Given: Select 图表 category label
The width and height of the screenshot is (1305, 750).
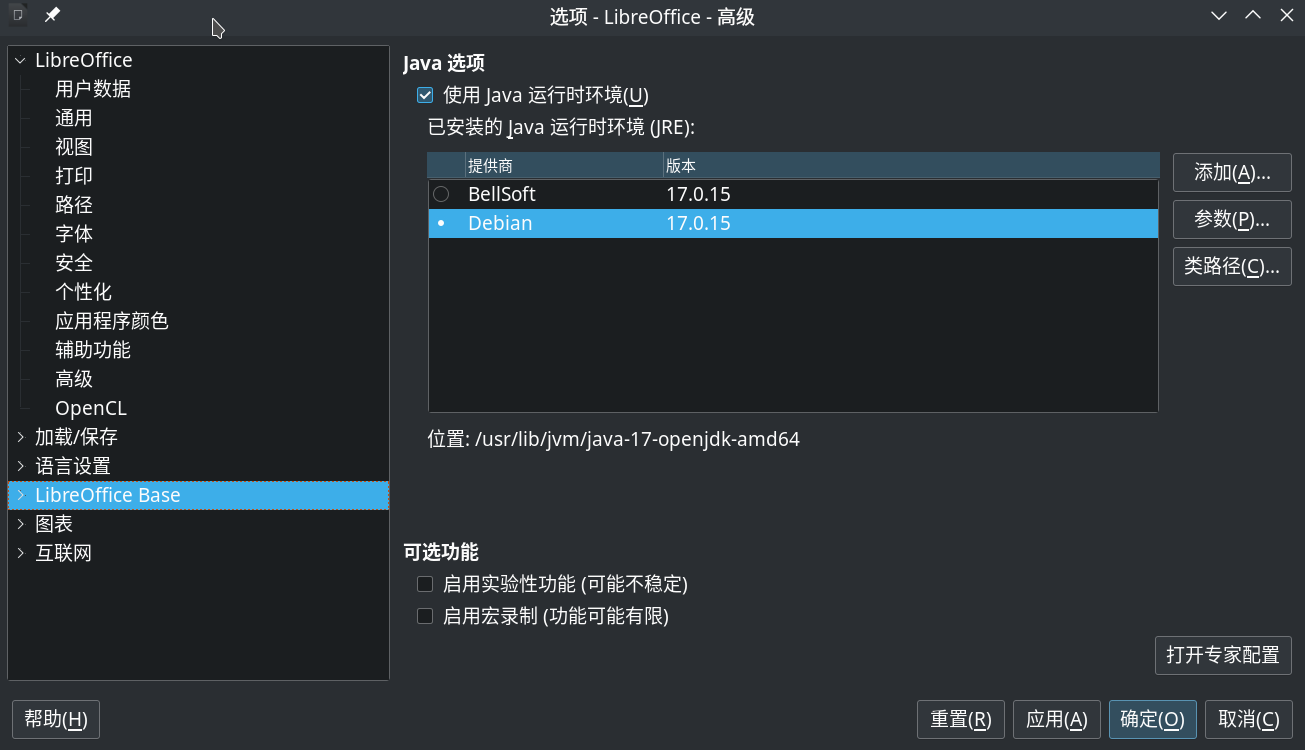Looking at the screenshot, I should pyautogui.click(x=54, y=524).
